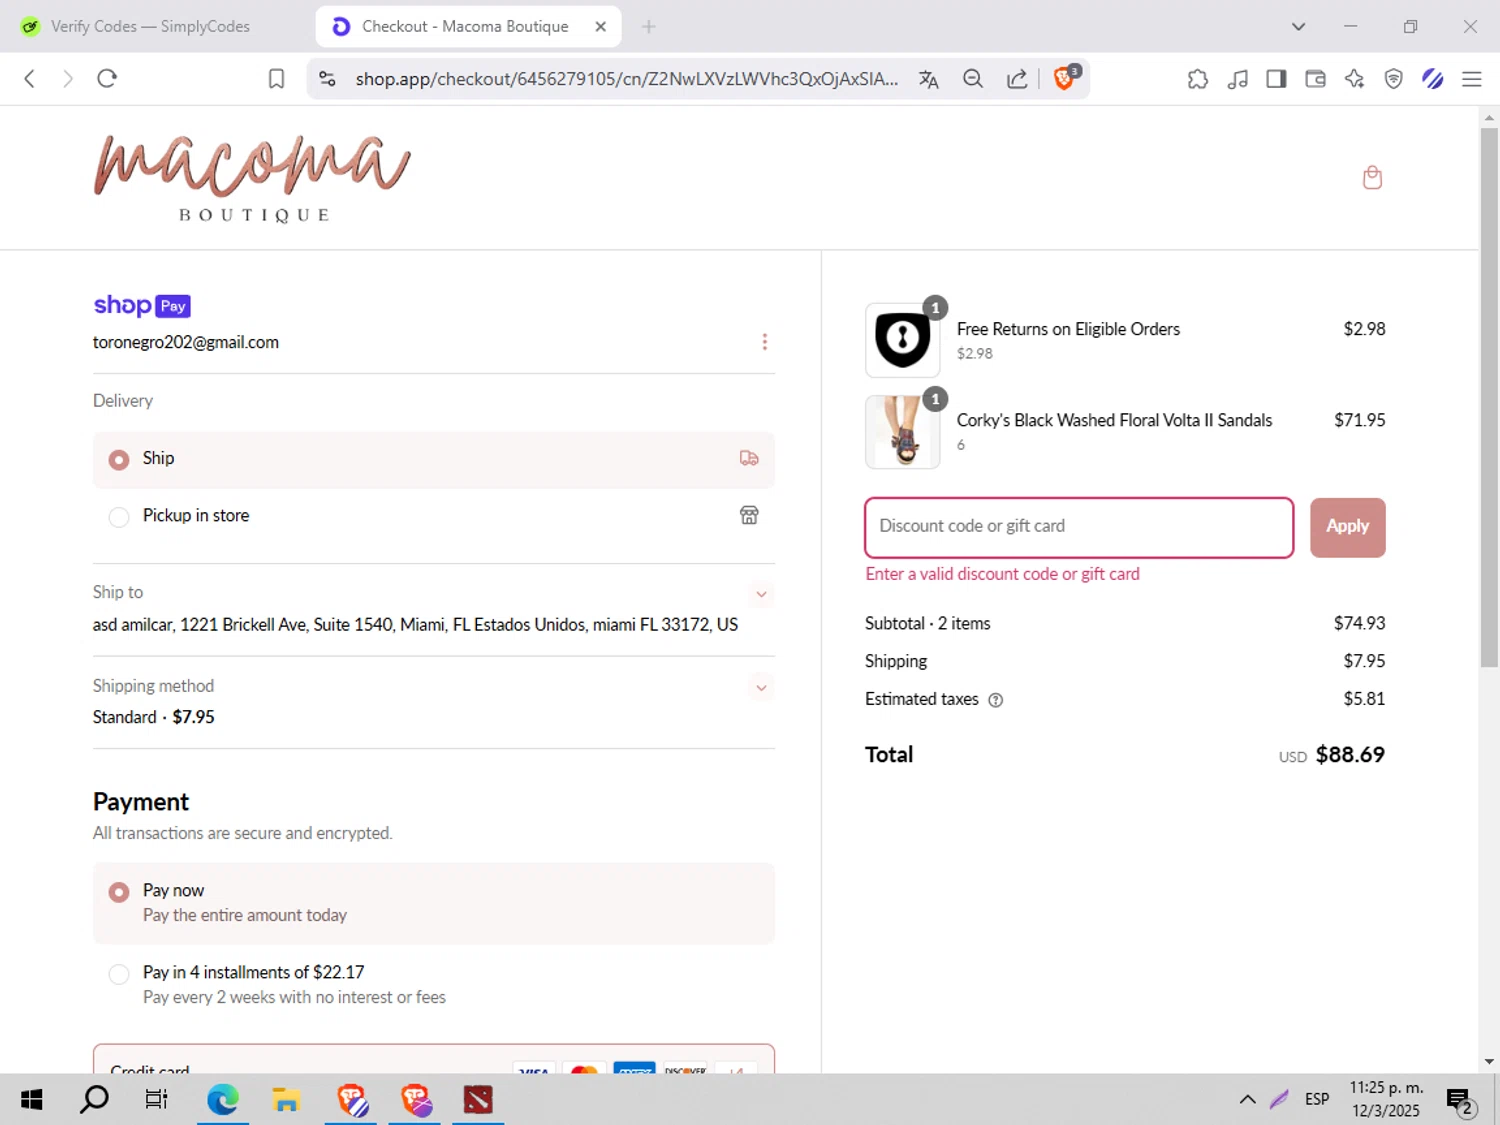The image size is (1500, 1125).
Task: Select the Ship delivery option
Action: point(434,459)
